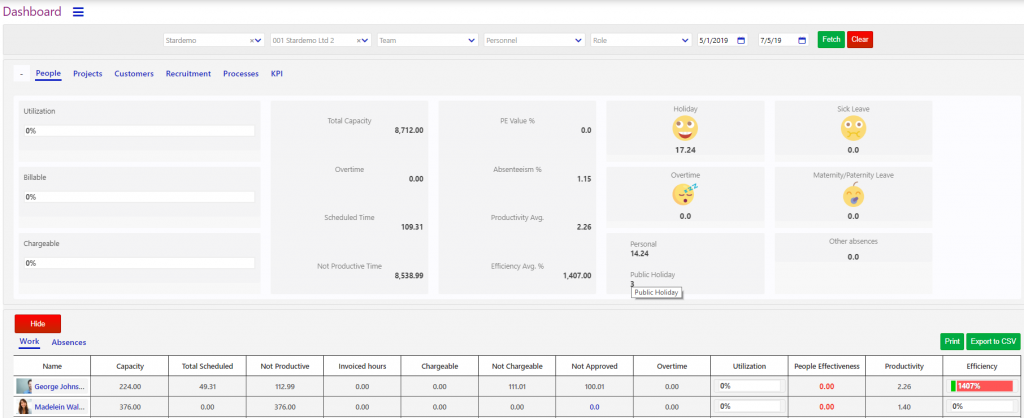Click Efficiency Avg. % value 1,407.00
Screen dimensions: 1024x418
click(x=577, y=276)
